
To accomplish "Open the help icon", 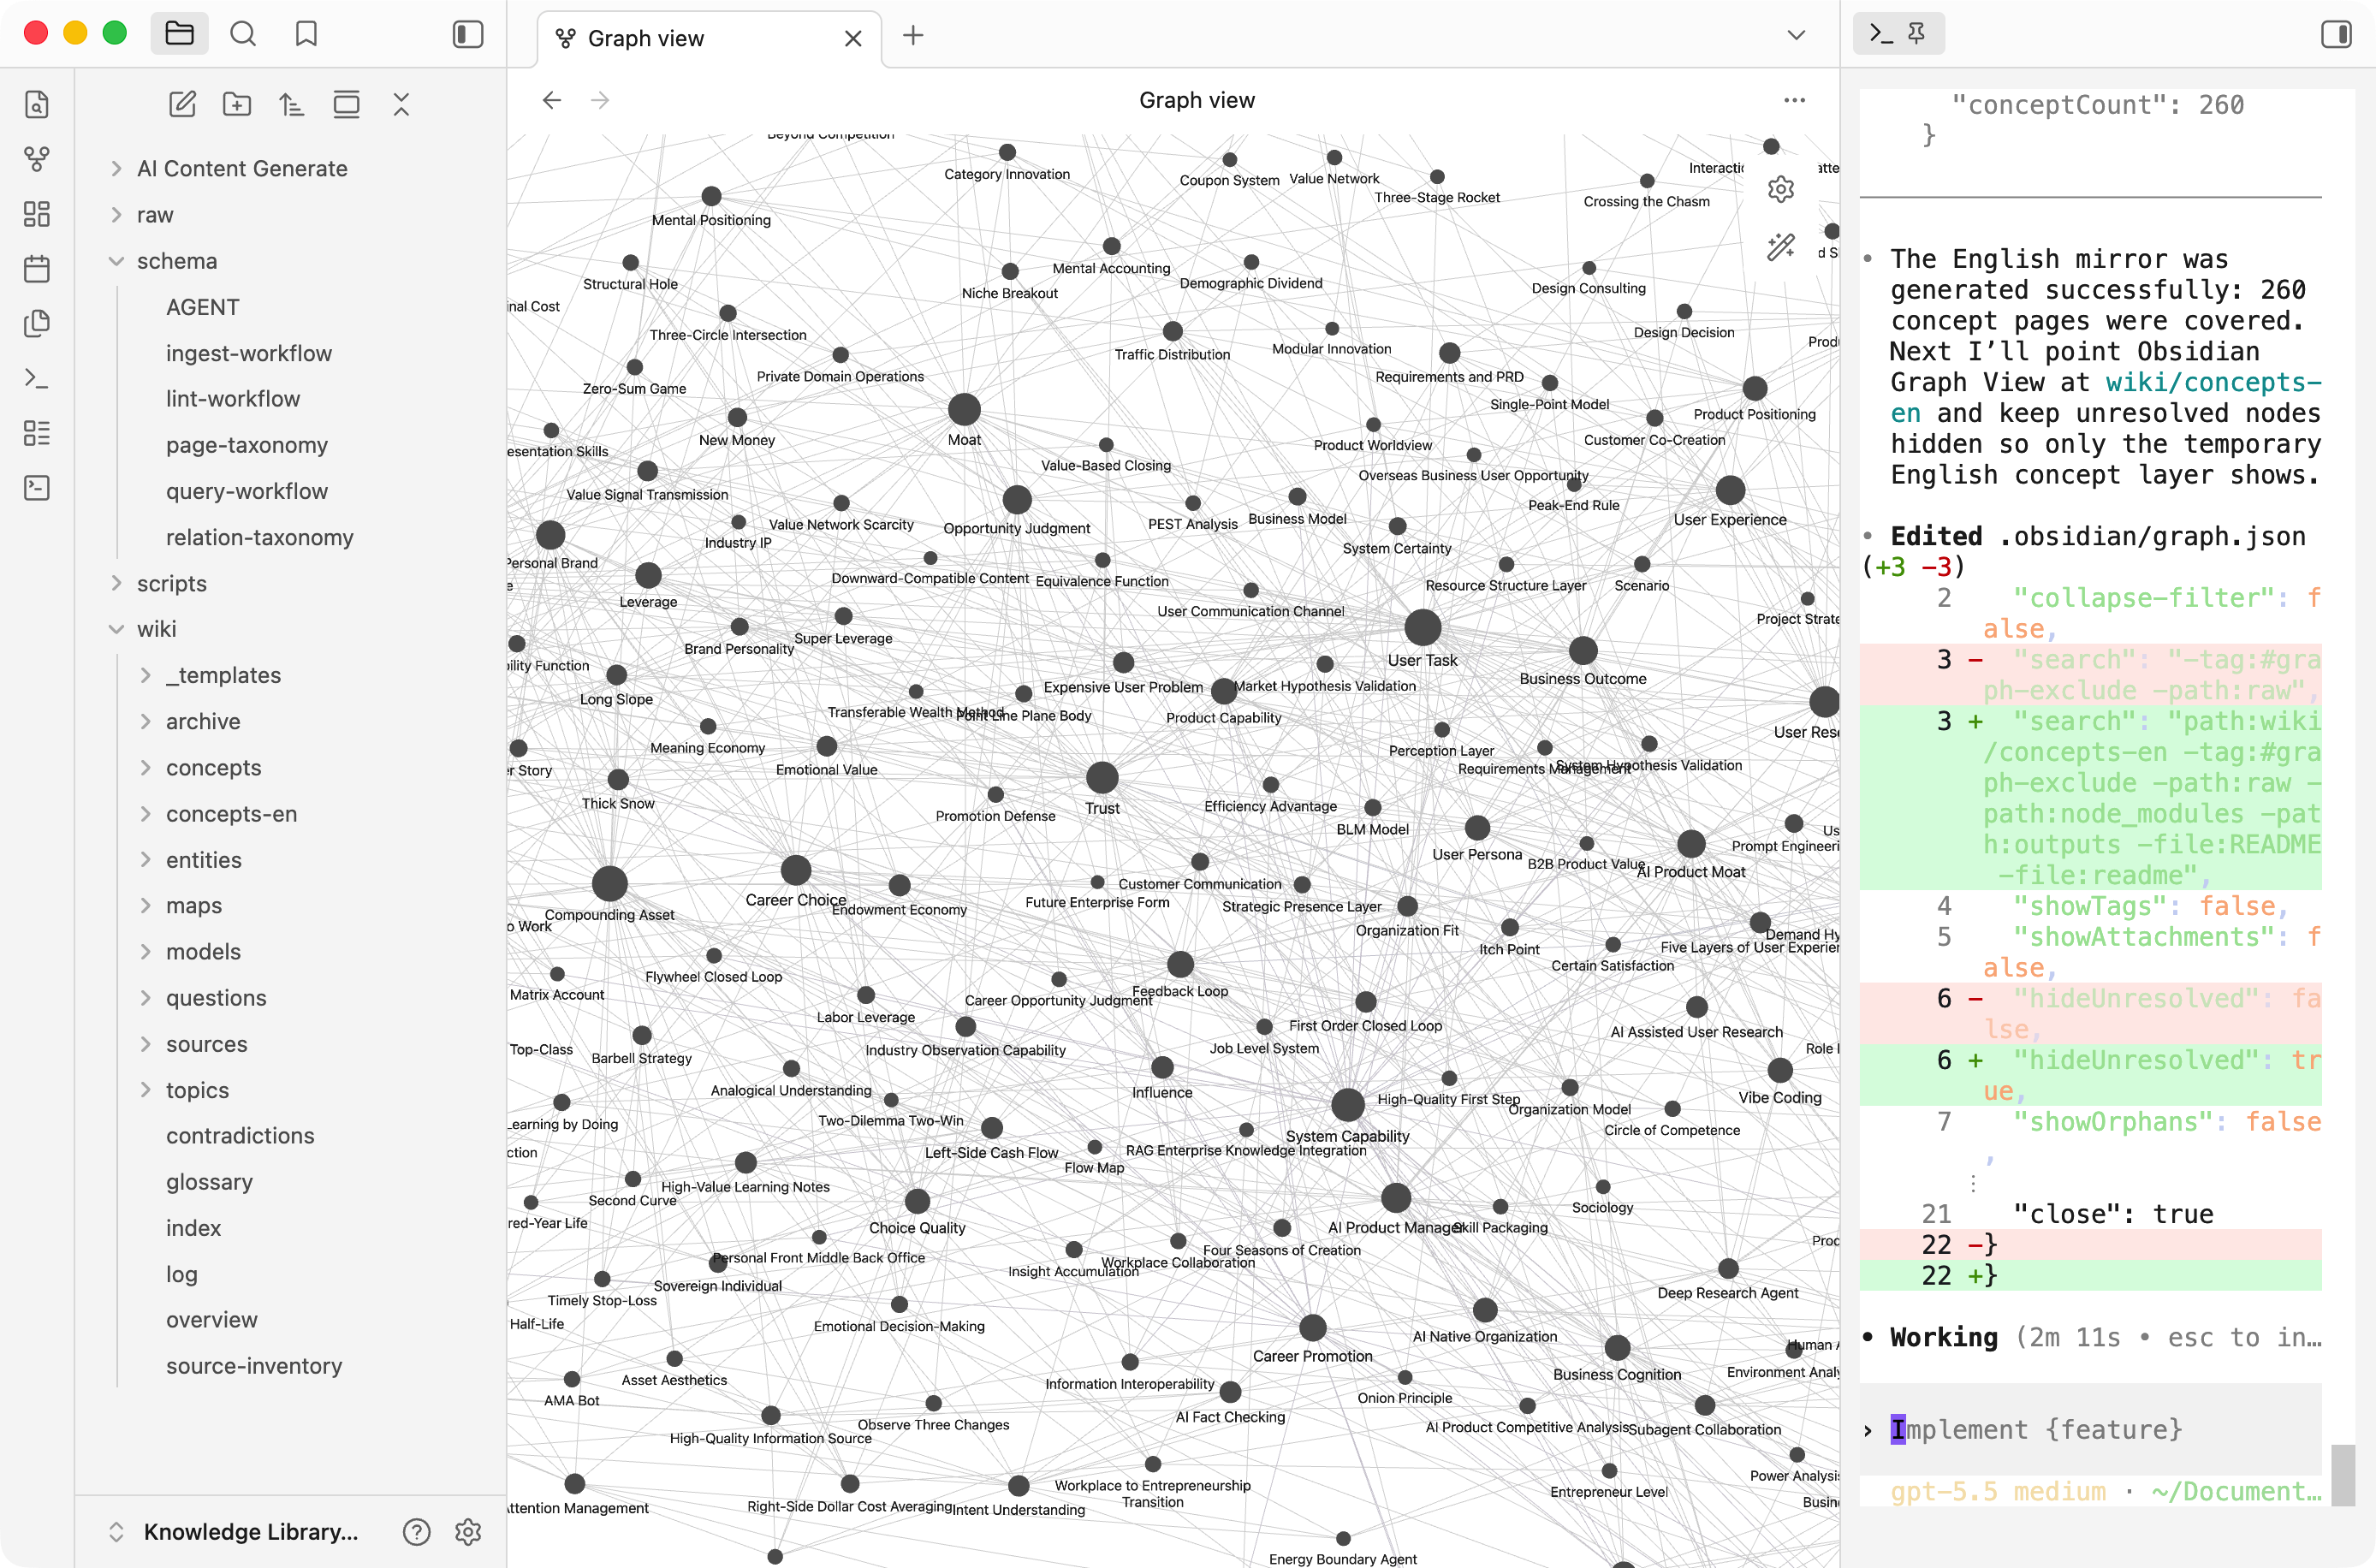I will [x=416, y=1531].
